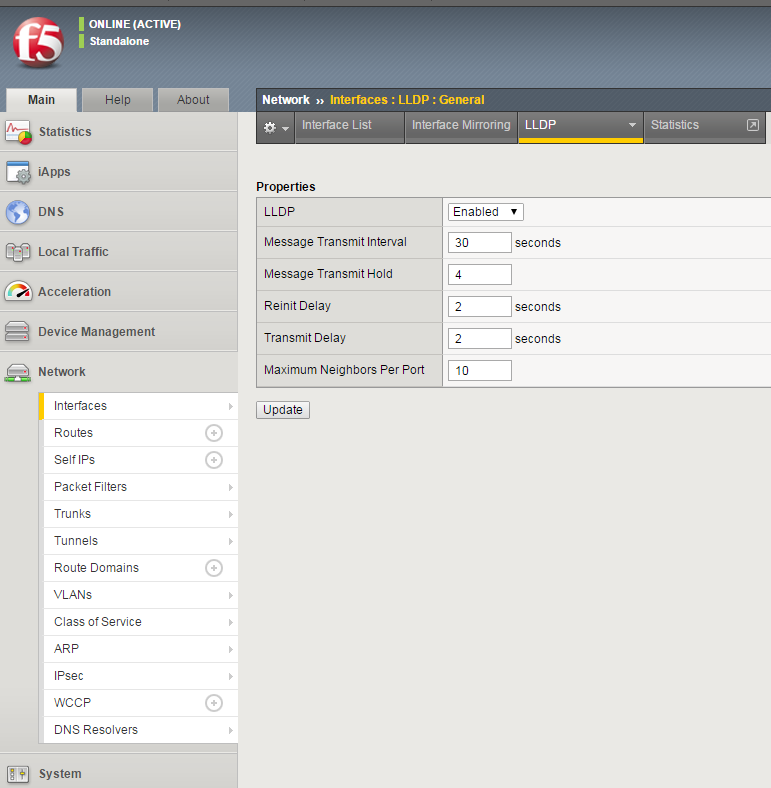Open the Statistics section icon
The height and width of the screenshot is (788, 771).
coord(19,132)
